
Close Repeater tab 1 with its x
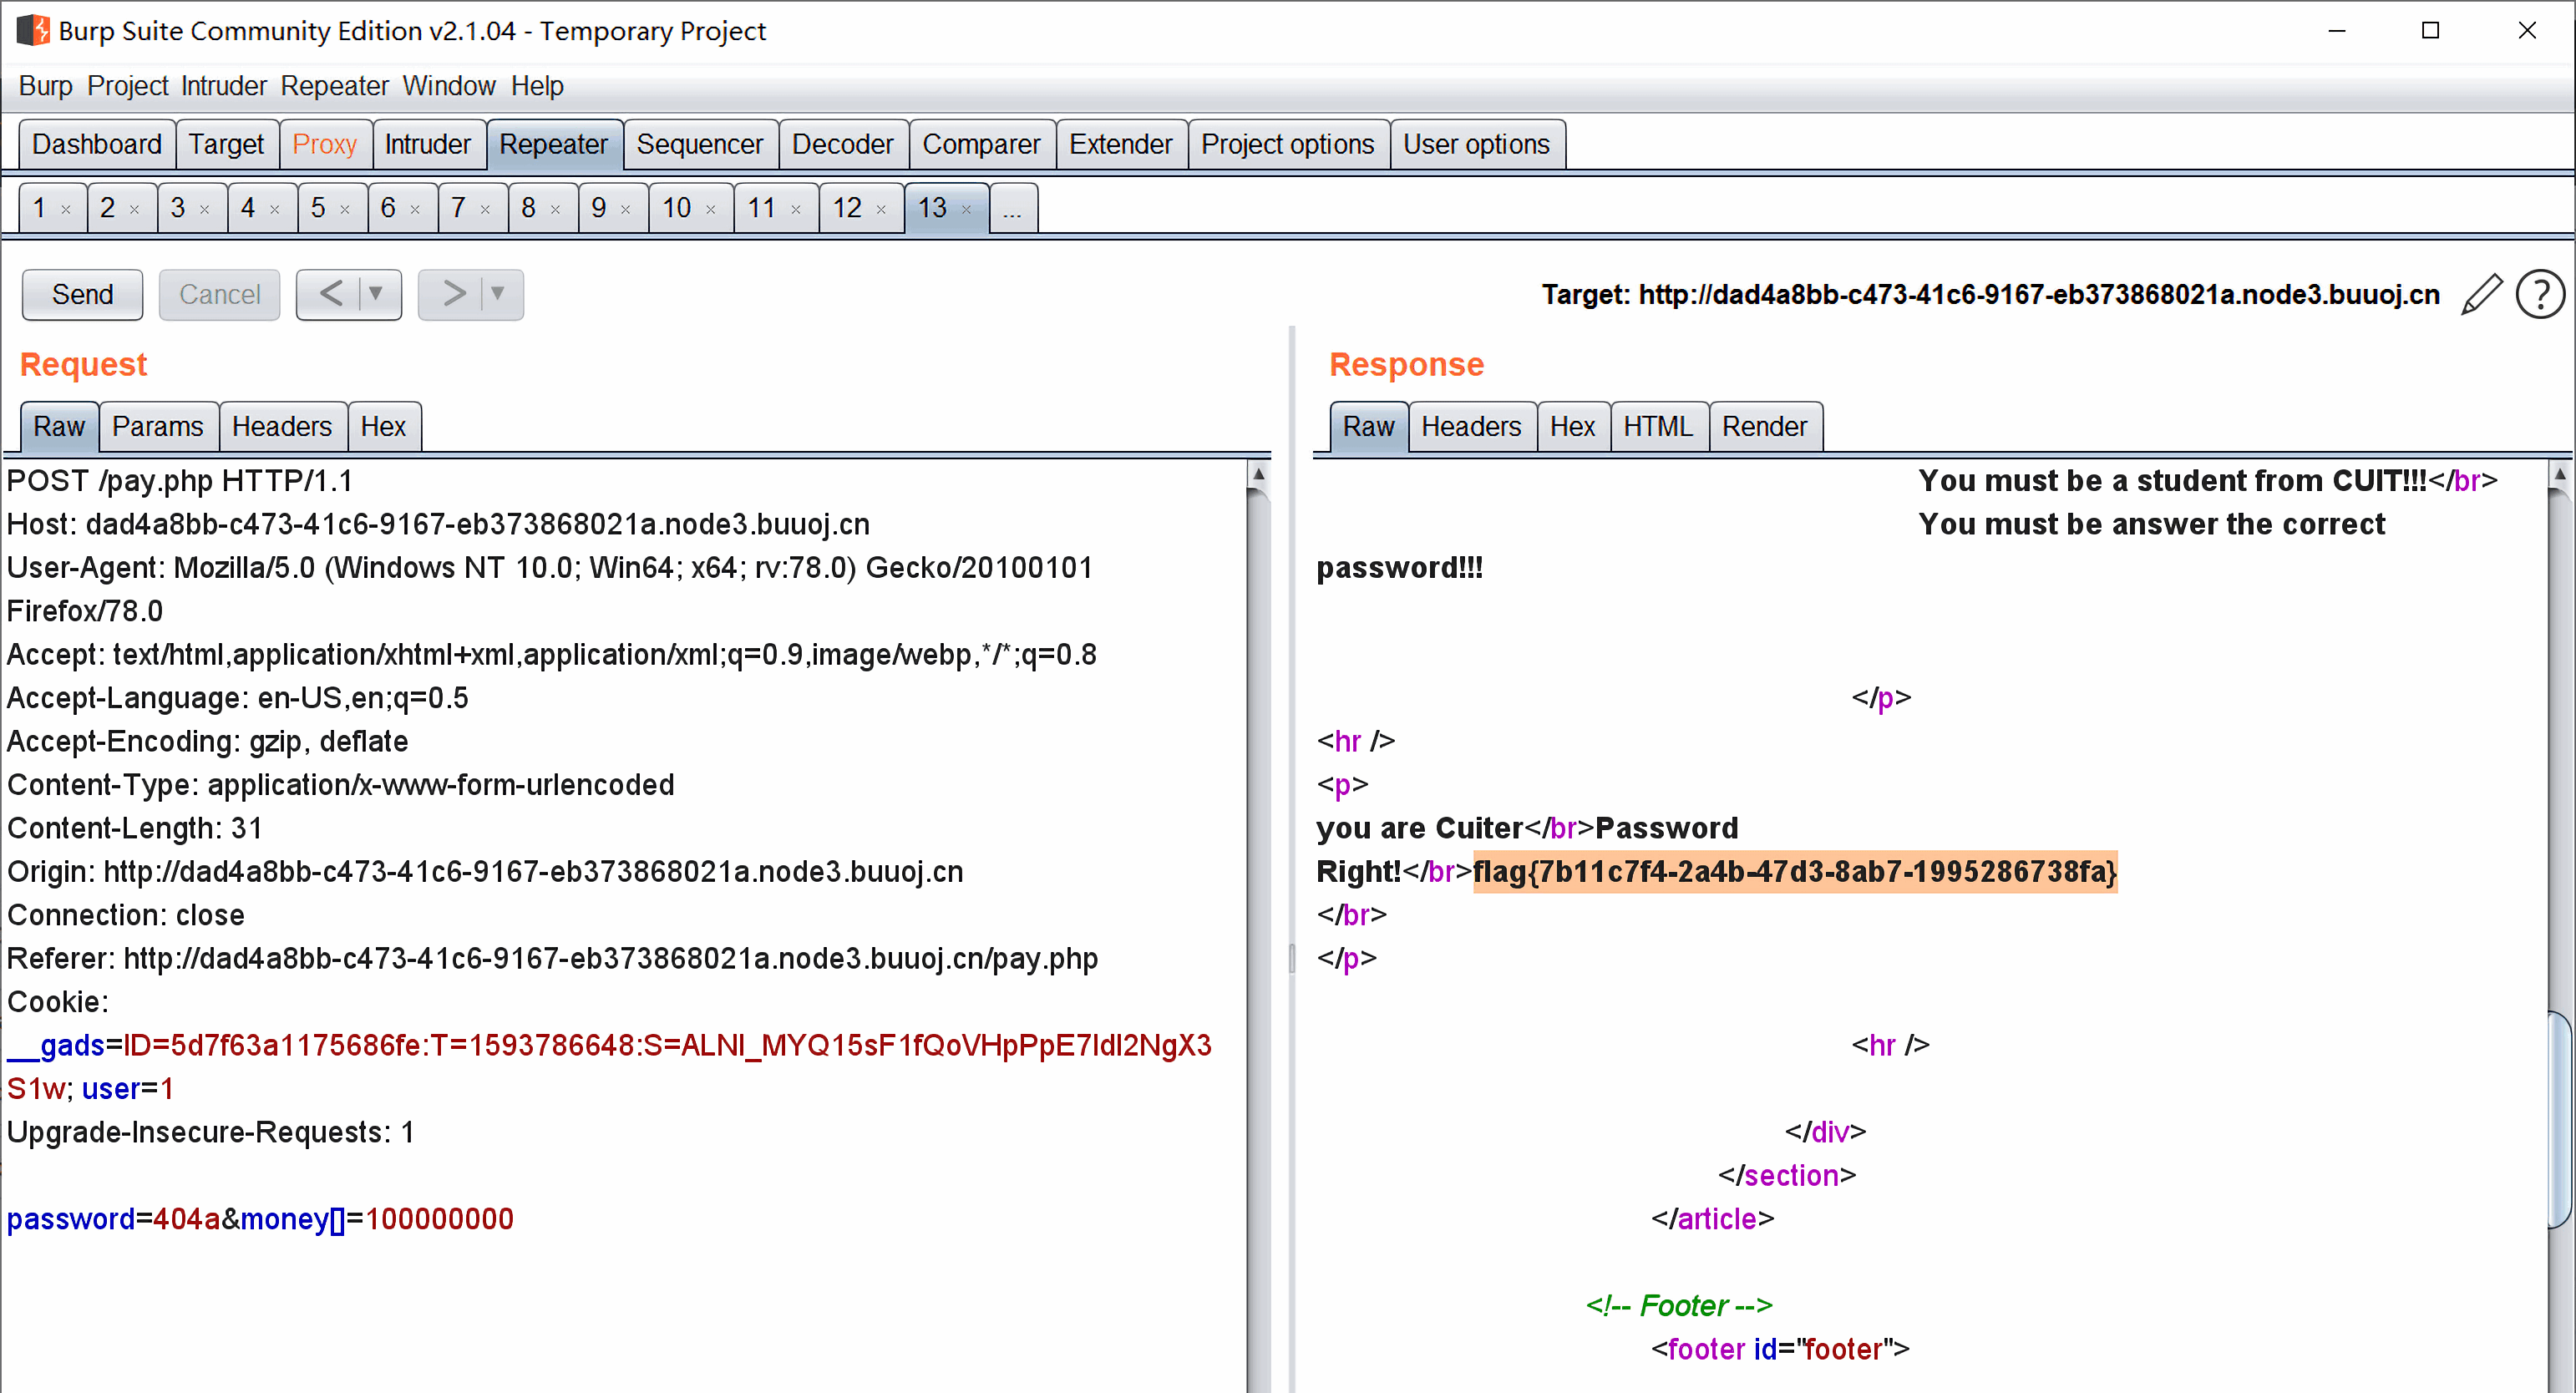pyautogui.click(x=66, y=209)
